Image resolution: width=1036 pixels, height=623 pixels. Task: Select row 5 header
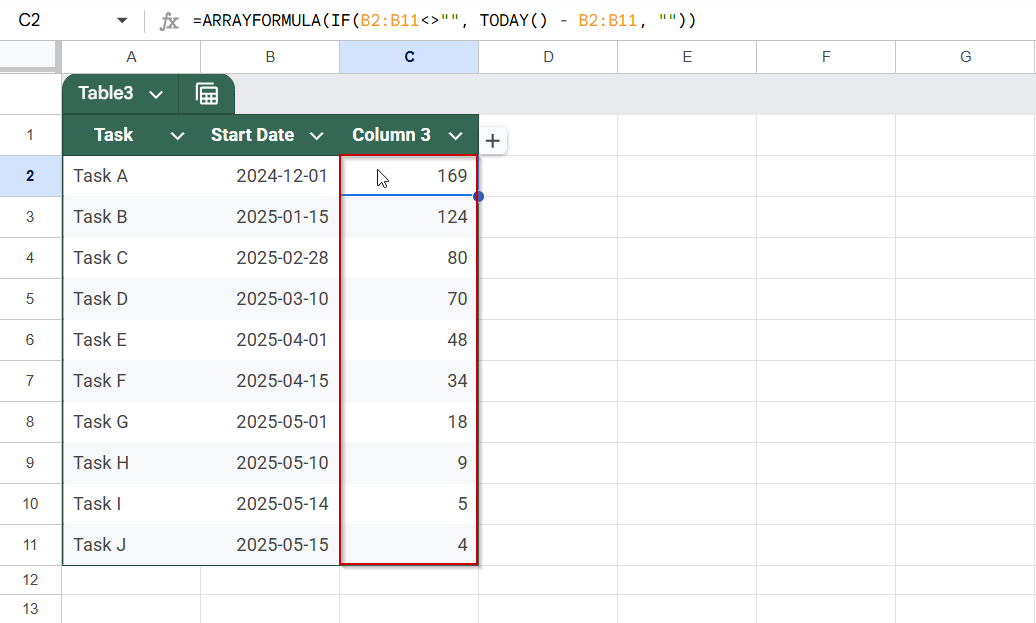[x=30, y=299]
